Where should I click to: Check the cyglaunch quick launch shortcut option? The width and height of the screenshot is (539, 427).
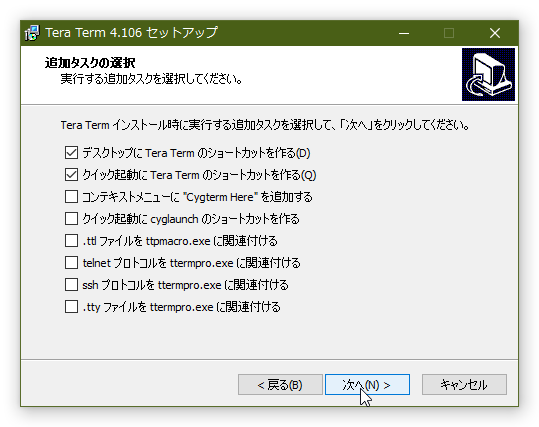pos(71,219)
